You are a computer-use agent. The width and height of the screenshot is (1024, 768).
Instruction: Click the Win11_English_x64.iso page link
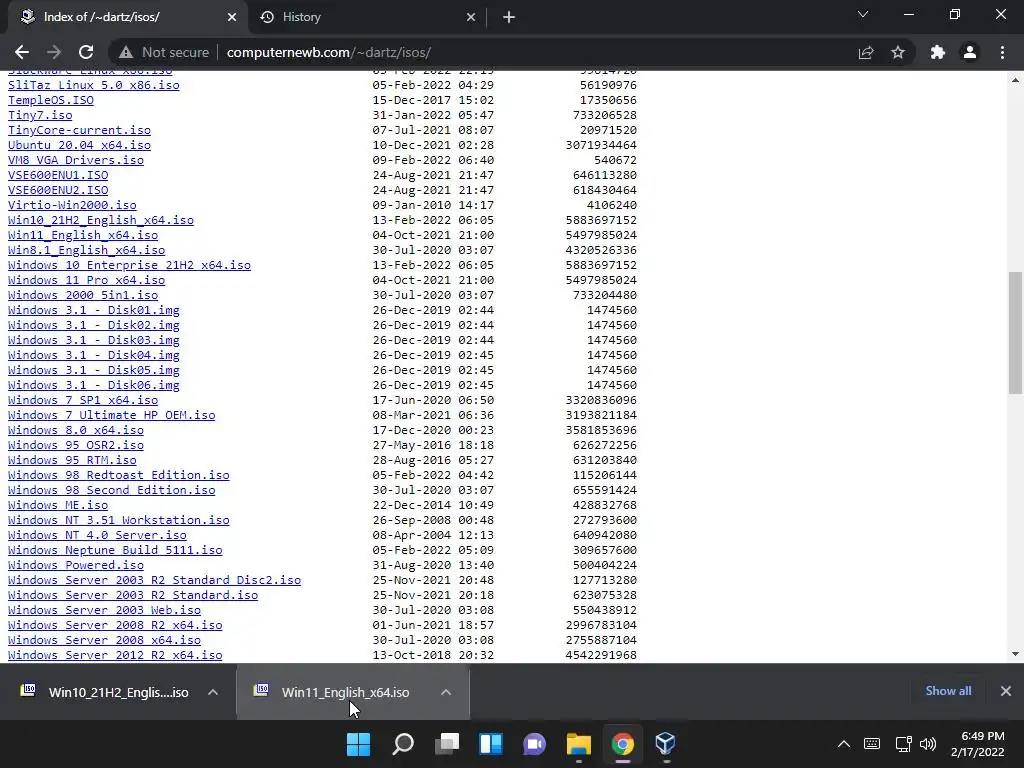click(x=83, y=235)
